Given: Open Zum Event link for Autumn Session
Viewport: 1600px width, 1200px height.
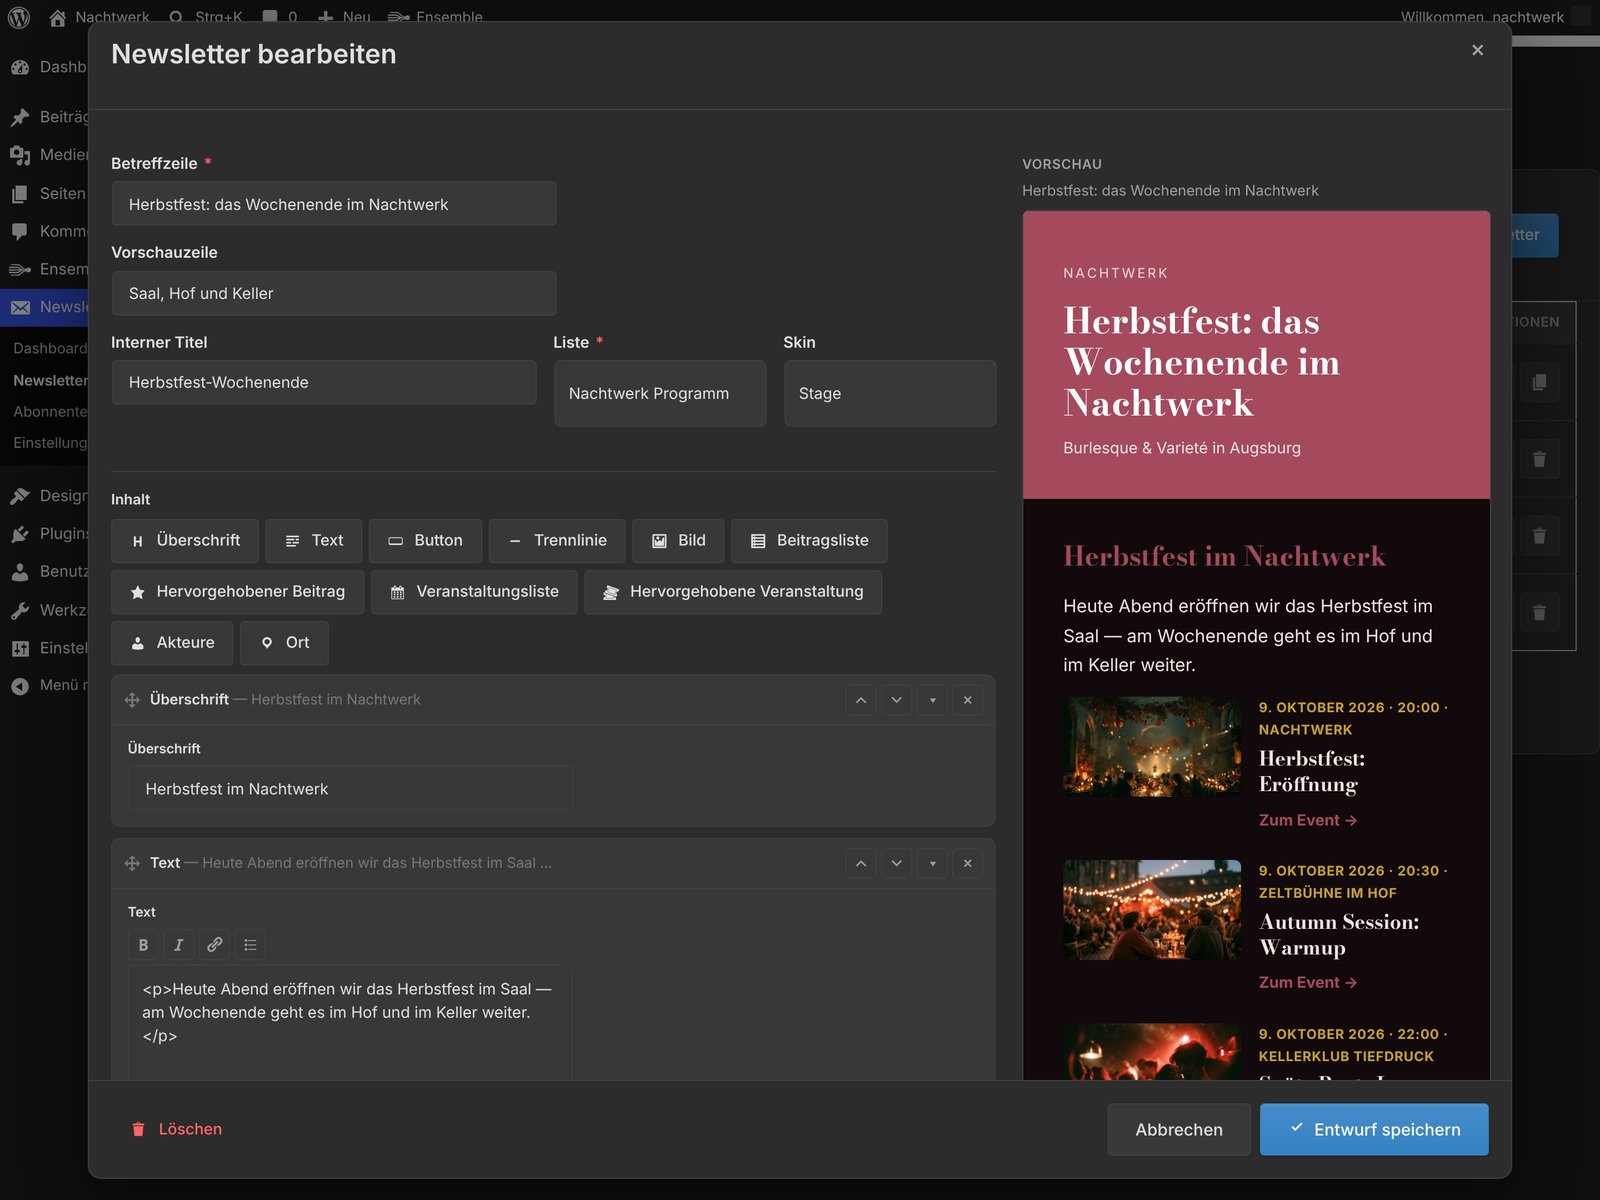Looking at the screenshot, I should point(1307,983).
